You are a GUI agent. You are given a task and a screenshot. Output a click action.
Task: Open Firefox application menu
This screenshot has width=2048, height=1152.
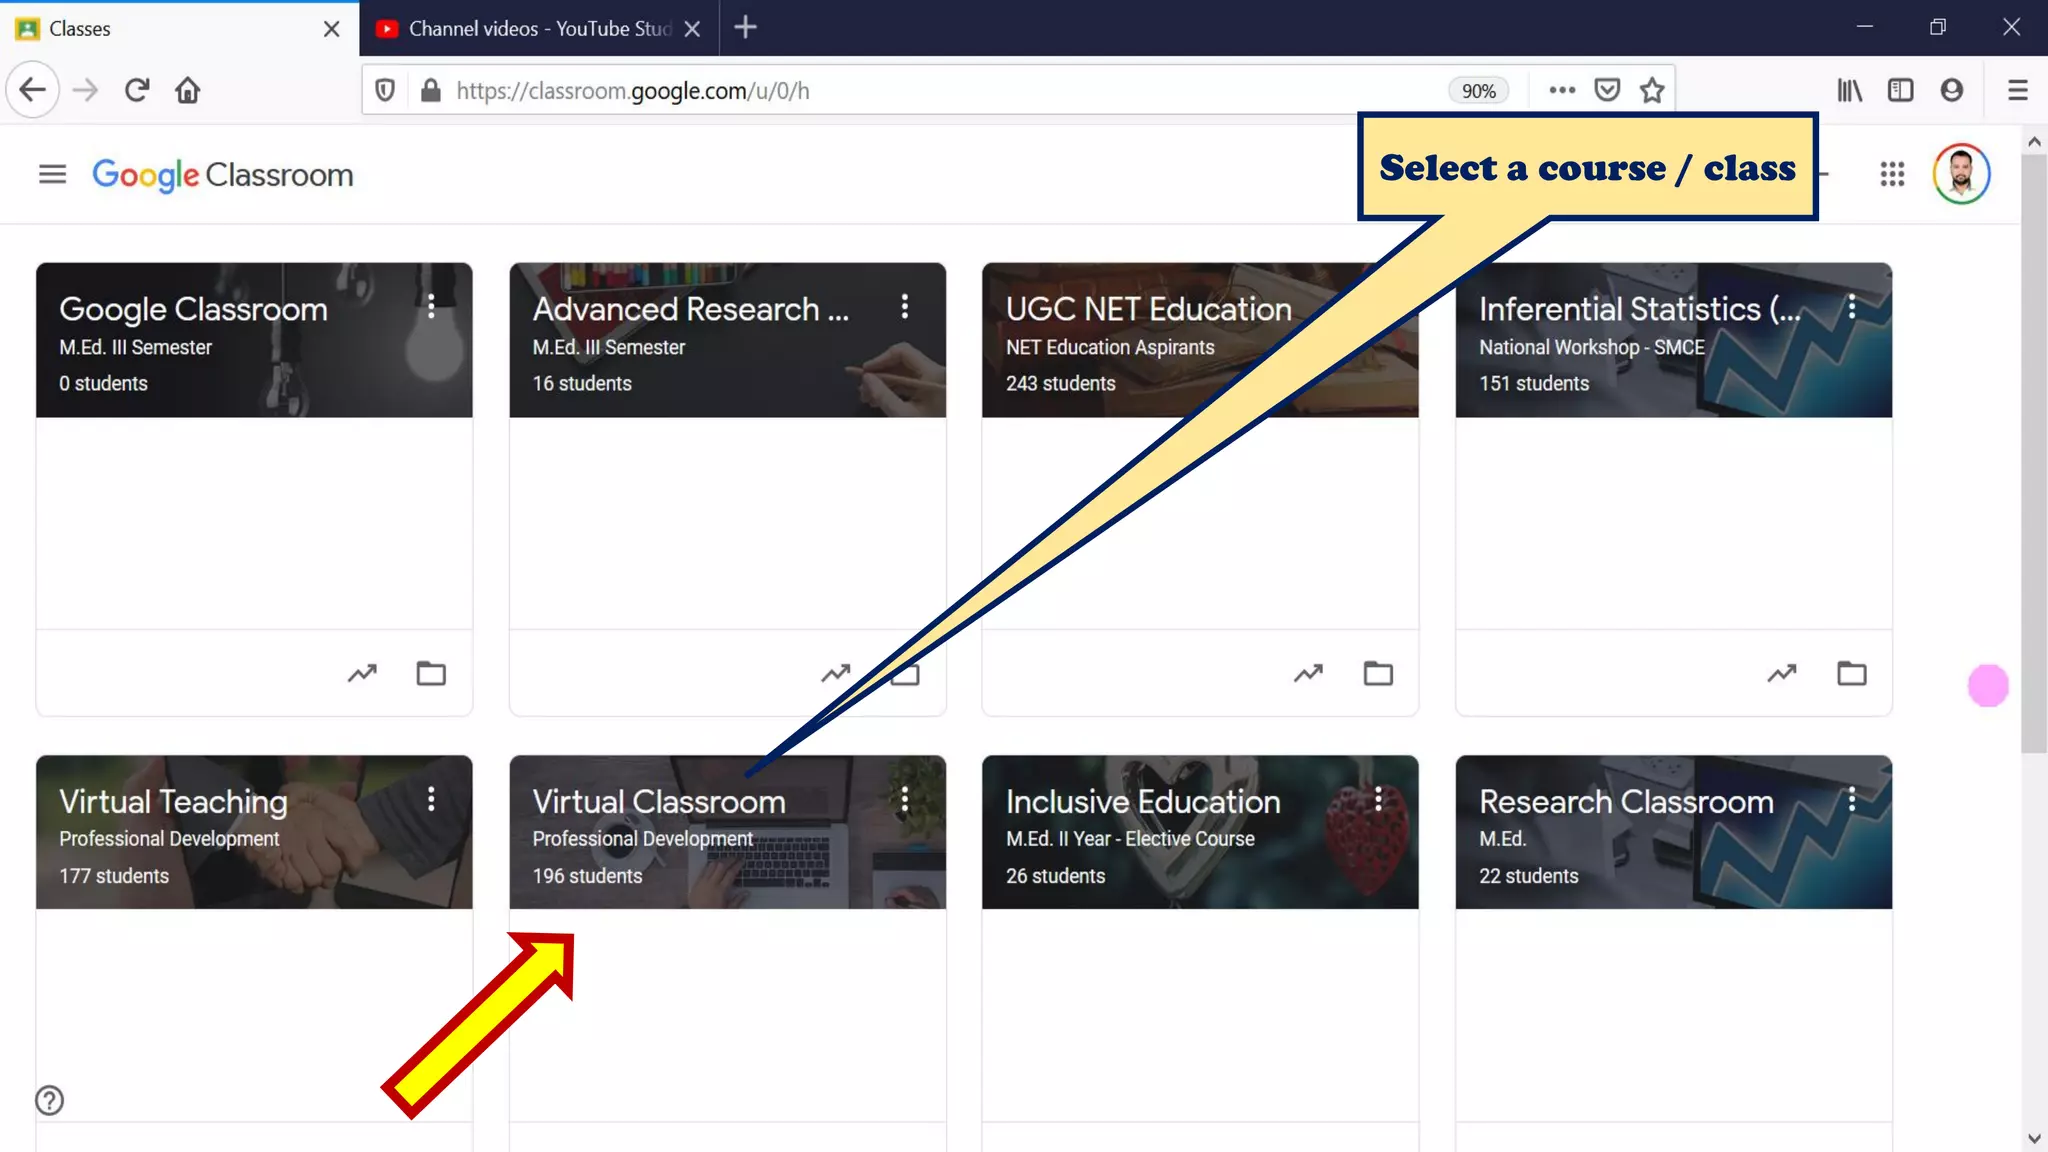tap(2018, 90)
